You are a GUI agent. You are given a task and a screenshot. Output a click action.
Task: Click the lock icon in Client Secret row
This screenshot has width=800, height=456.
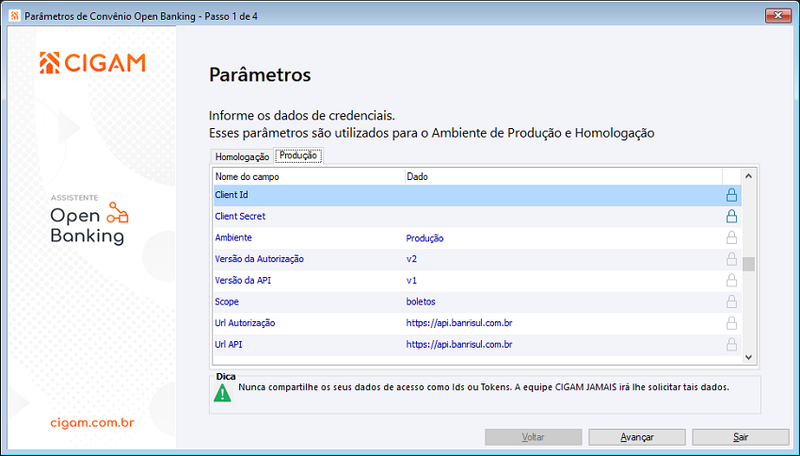coord(731,216)
